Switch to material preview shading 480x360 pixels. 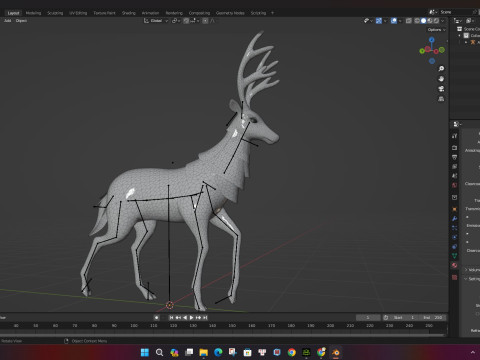pos(430,21)
